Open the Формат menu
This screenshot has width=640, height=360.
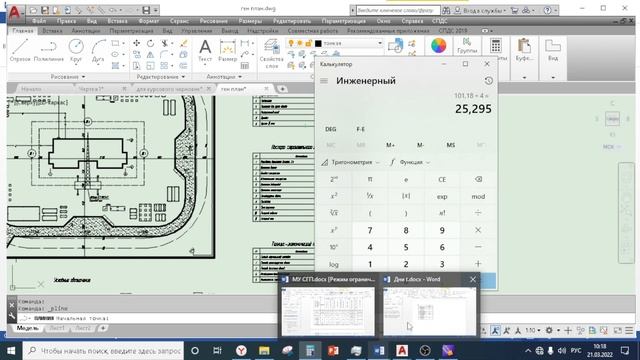[x=149, y=21]
